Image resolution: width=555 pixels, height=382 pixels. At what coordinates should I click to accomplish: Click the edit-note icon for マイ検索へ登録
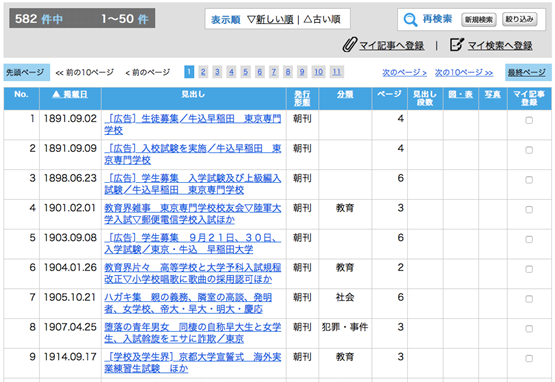point(456,45)
